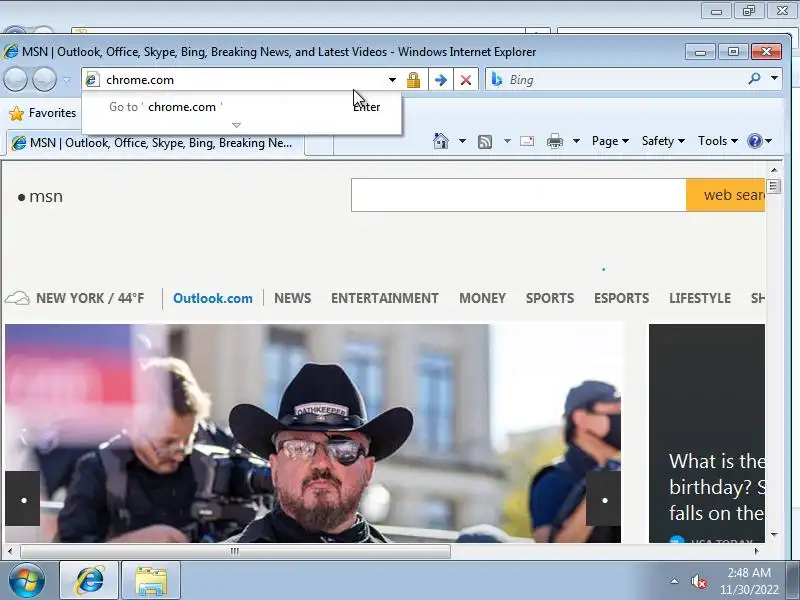Select the MSN browser tab
Image resolution: width=800 pixels, height=600 pixels.
tap(155, 143)
